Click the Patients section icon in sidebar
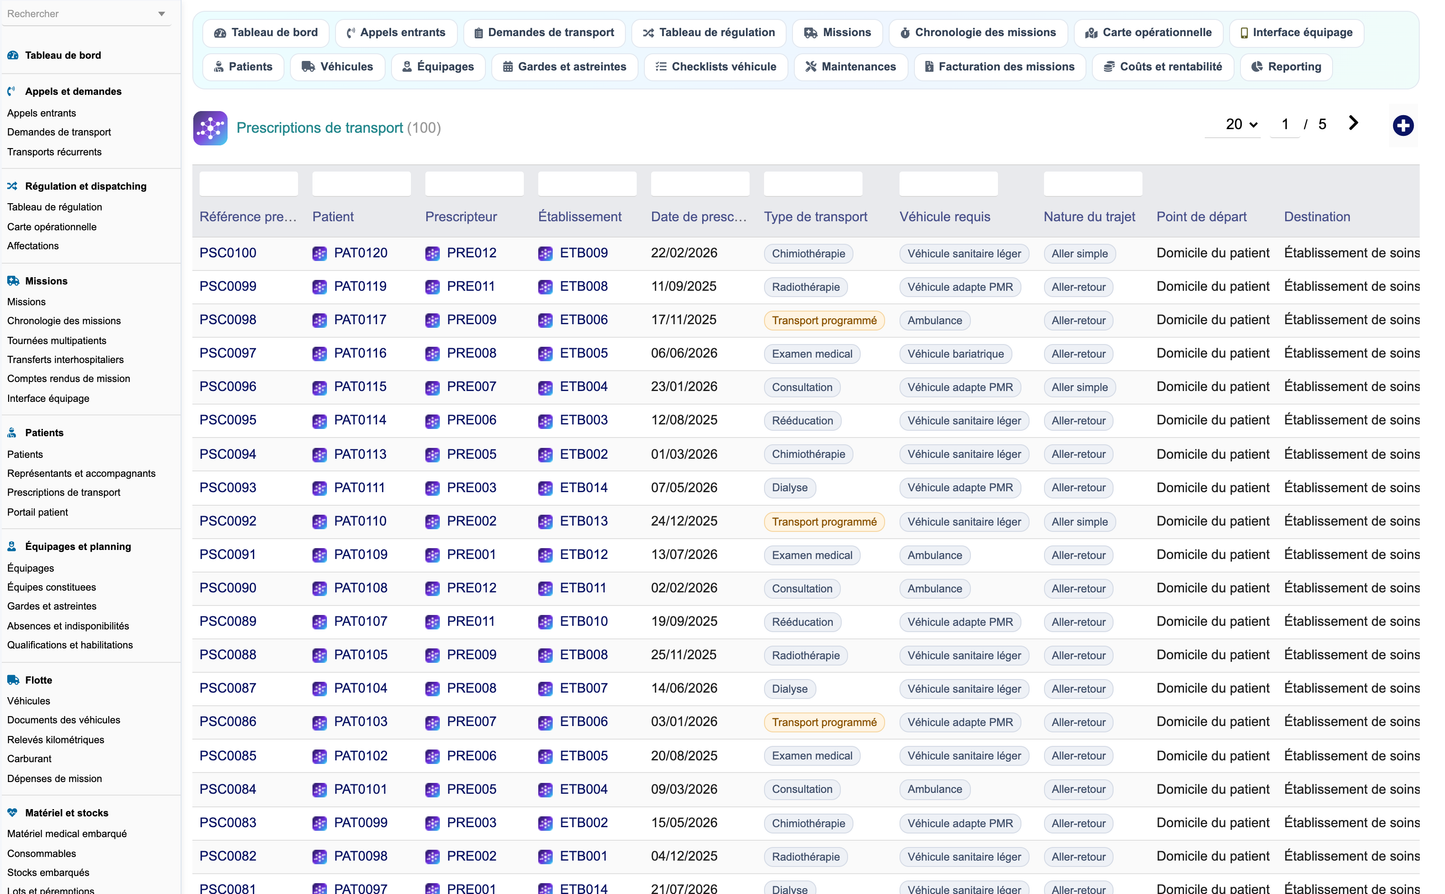 pos(12,433)
